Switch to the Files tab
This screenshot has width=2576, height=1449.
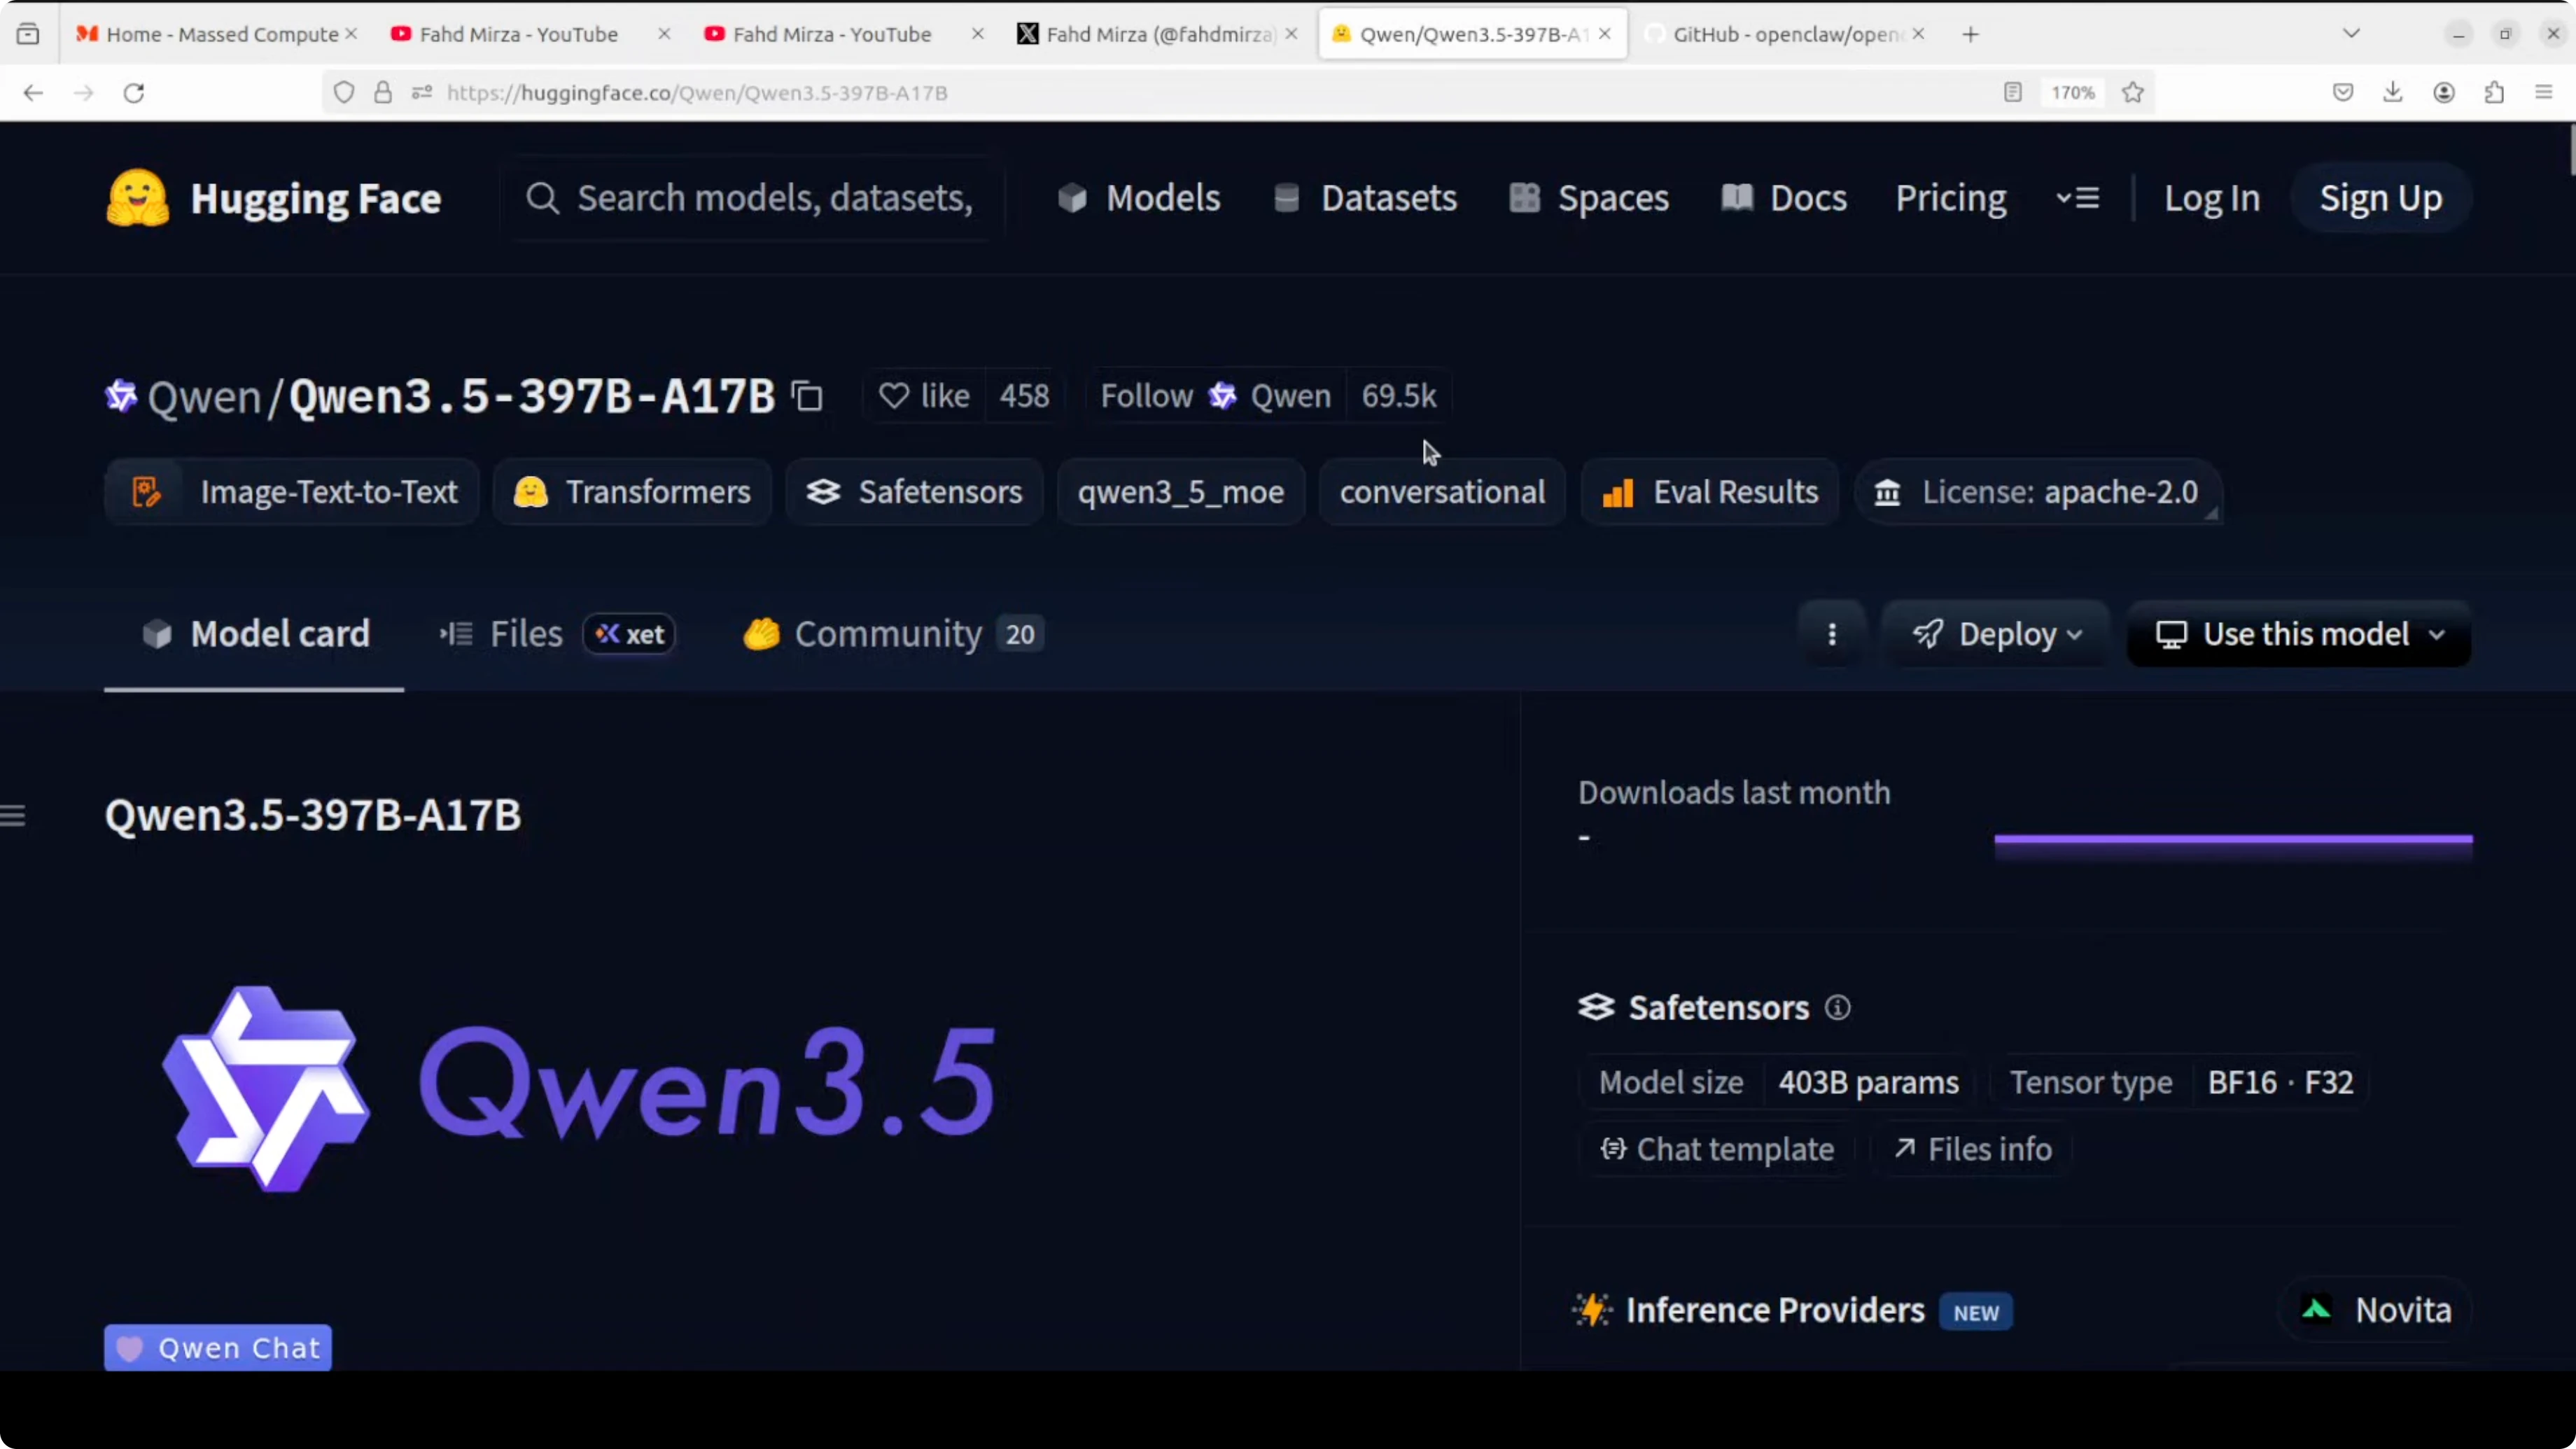(x=525, y=634)
